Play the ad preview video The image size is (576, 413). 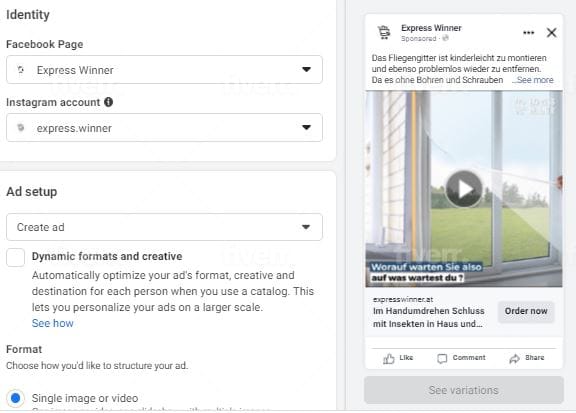click(464, 189)
